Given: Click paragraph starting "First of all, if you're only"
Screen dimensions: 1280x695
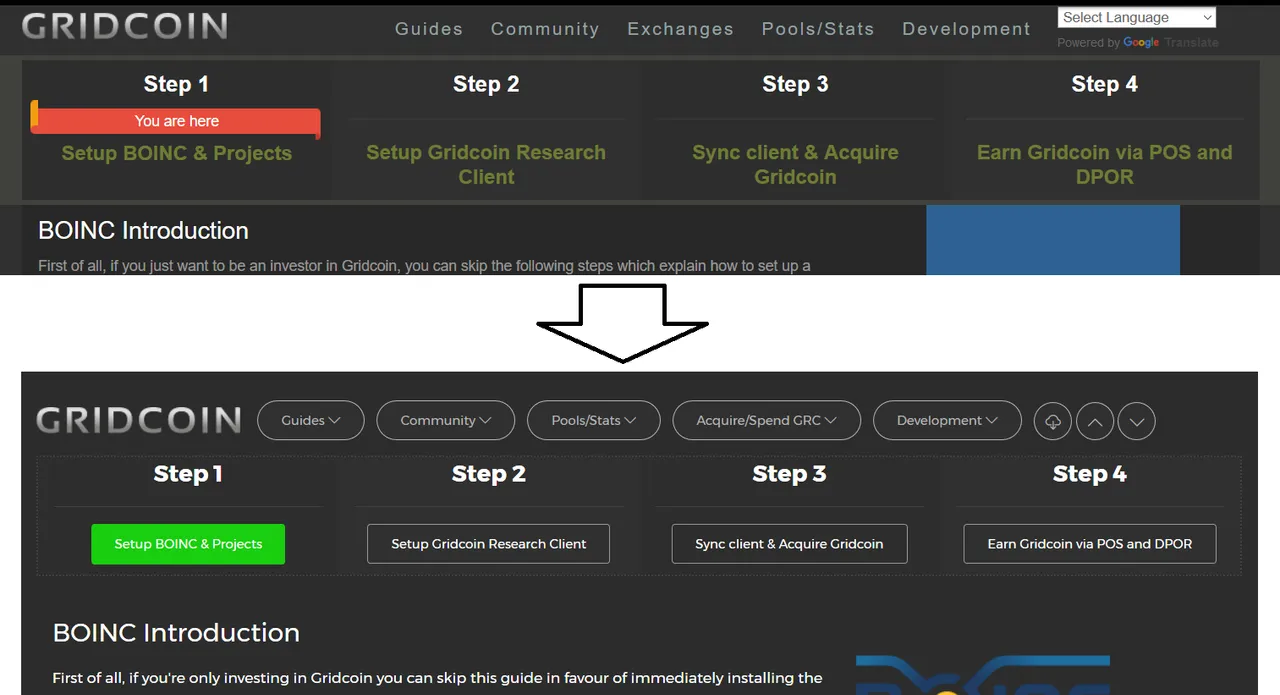Looking at the screenshot, I should (437, 678).
